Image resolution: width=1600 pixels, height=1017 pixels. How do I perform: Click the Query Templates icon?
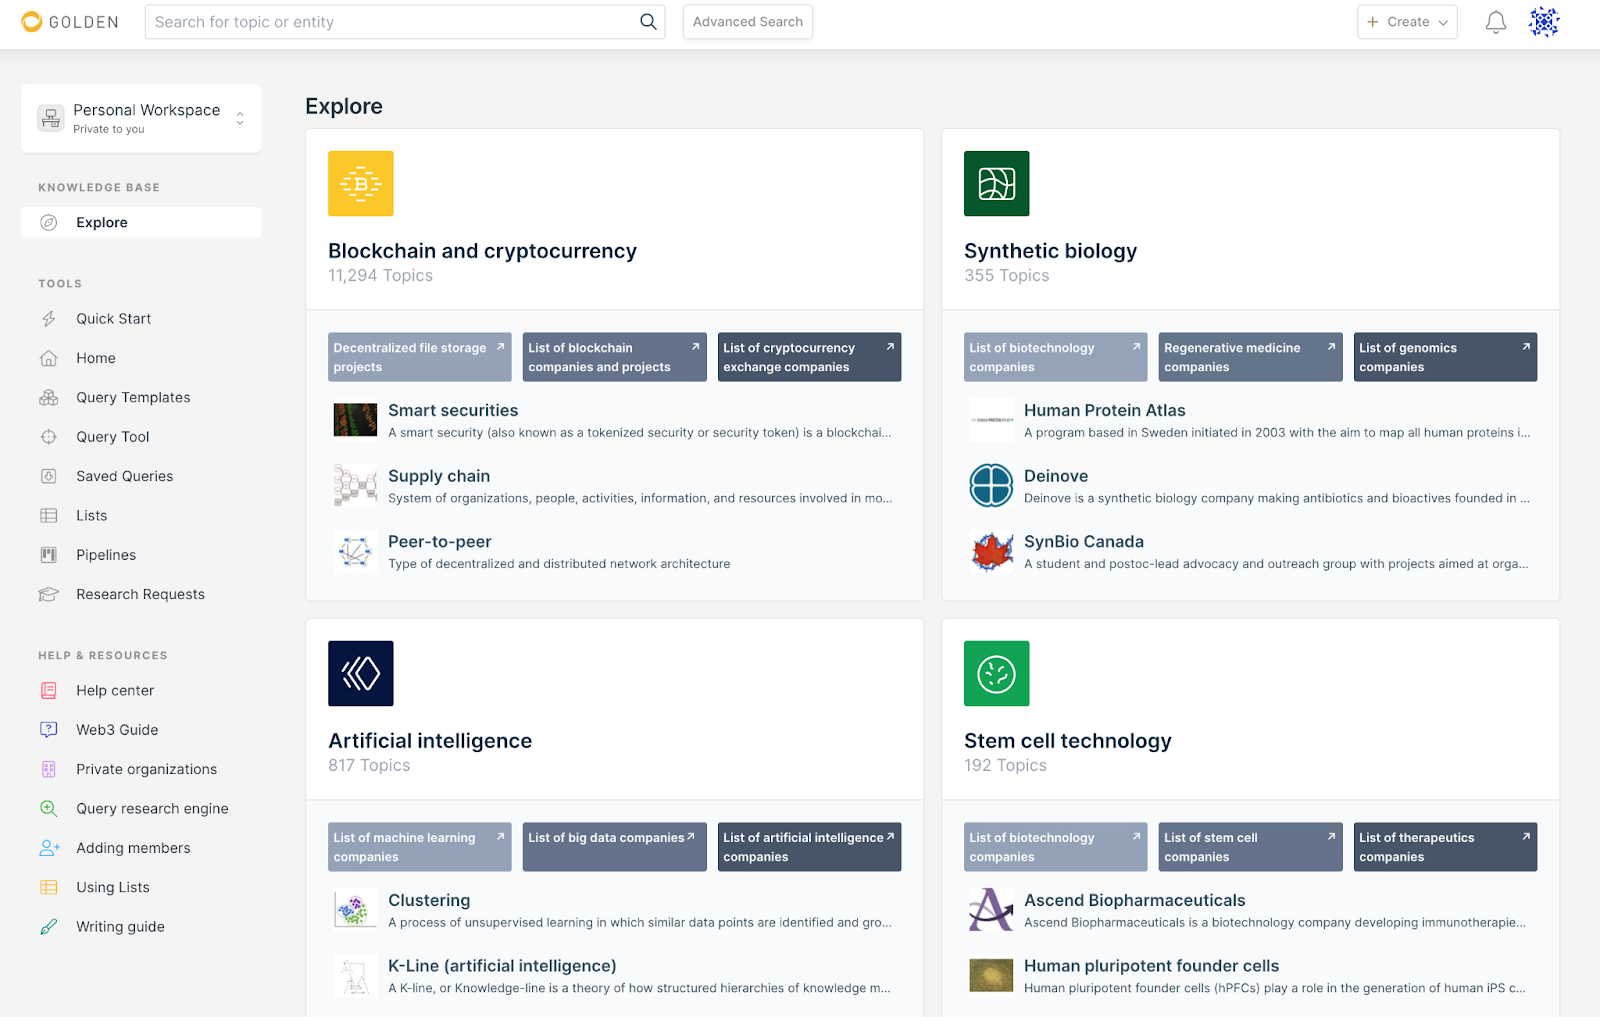coord(48,398)
